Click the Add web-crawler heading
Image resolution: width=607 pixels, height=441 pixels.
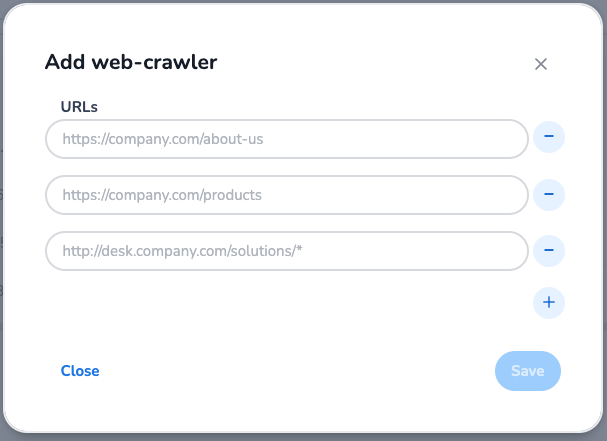click(x=131, y=62)
